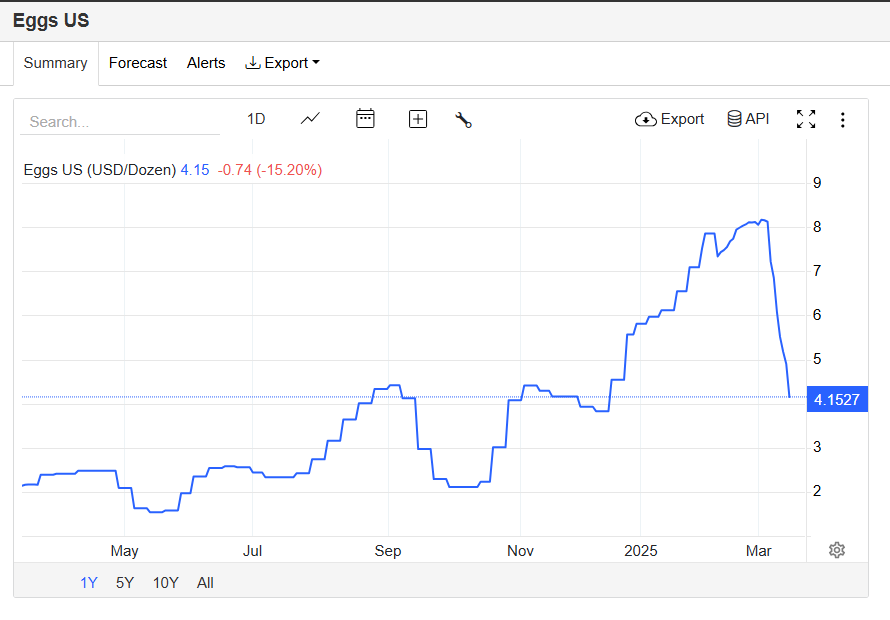The height and width of the screenshot is (620, 890).
Task: Select the 5Y time range
Action: [x=125, y=583]
